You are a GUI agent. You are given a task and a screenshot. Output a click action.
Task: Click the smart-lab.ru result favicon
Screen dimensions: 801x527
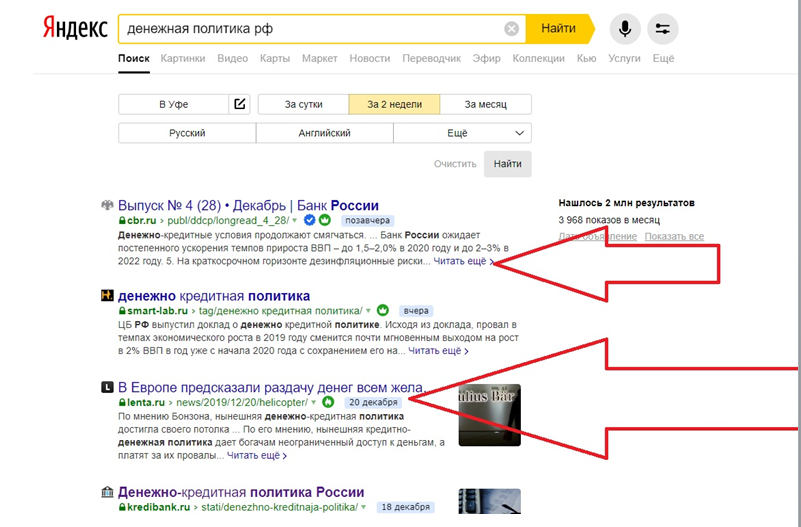[x=107, y=295]
